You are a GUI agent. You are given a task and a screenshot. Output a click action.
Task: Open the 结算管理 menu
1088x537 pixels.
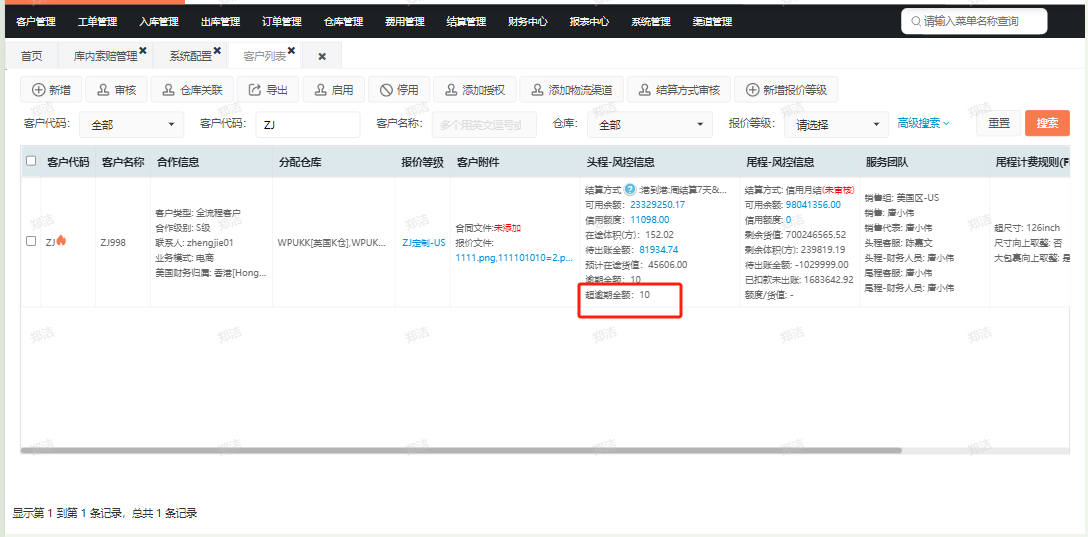466,22
